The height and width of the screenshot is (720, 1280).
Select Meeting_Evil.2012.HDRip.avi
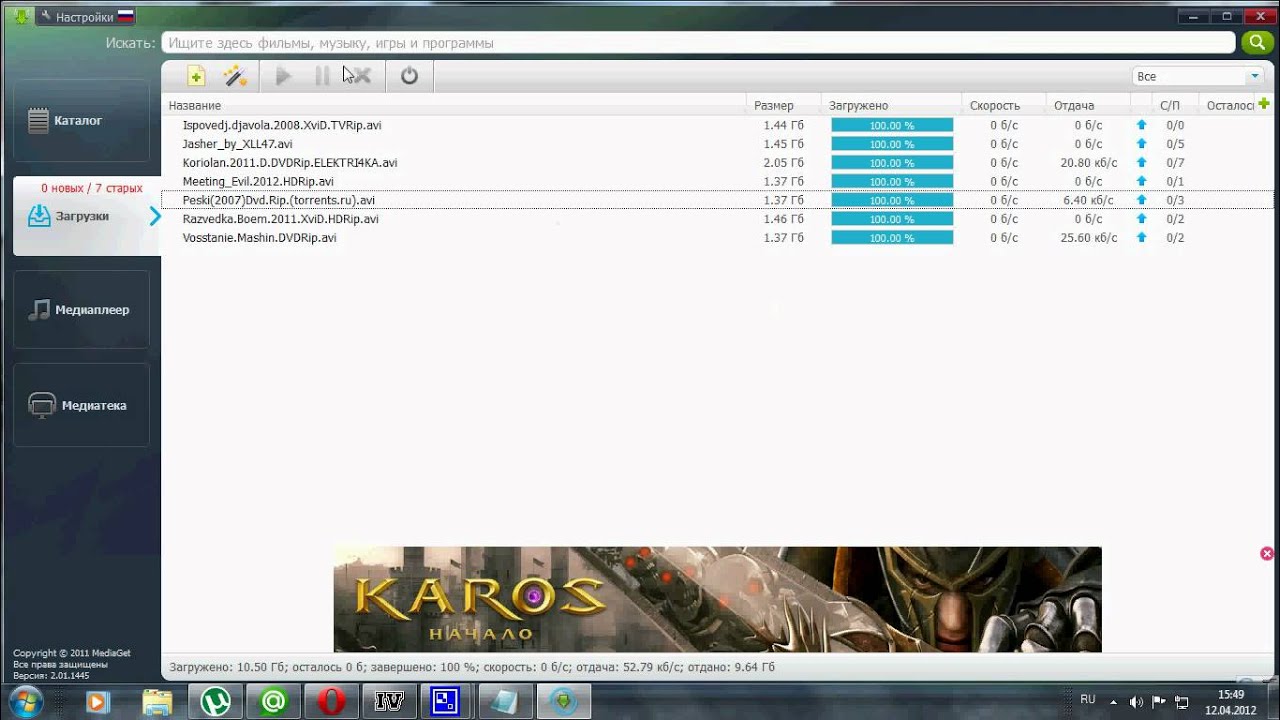pos(258,182)
